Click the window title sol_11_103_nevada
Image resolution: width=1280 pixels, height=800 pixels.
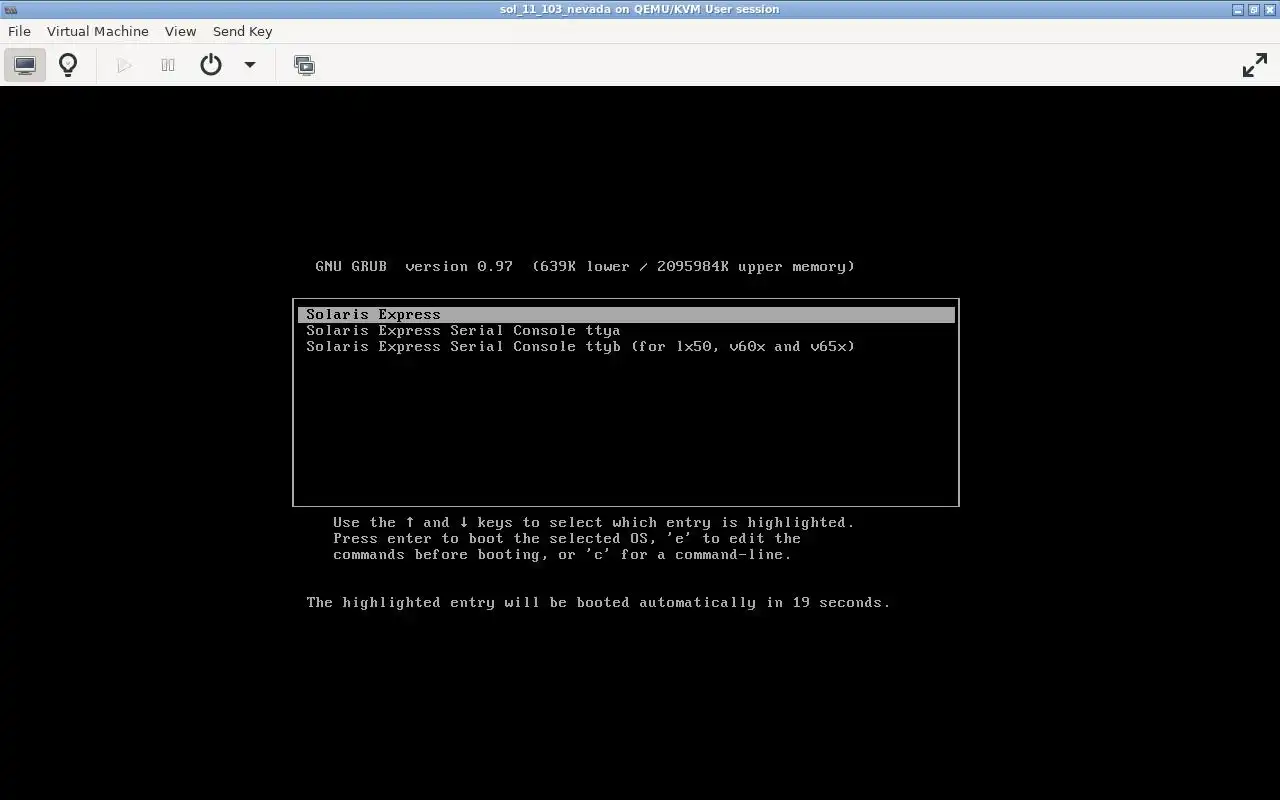[x=639, y=9]
